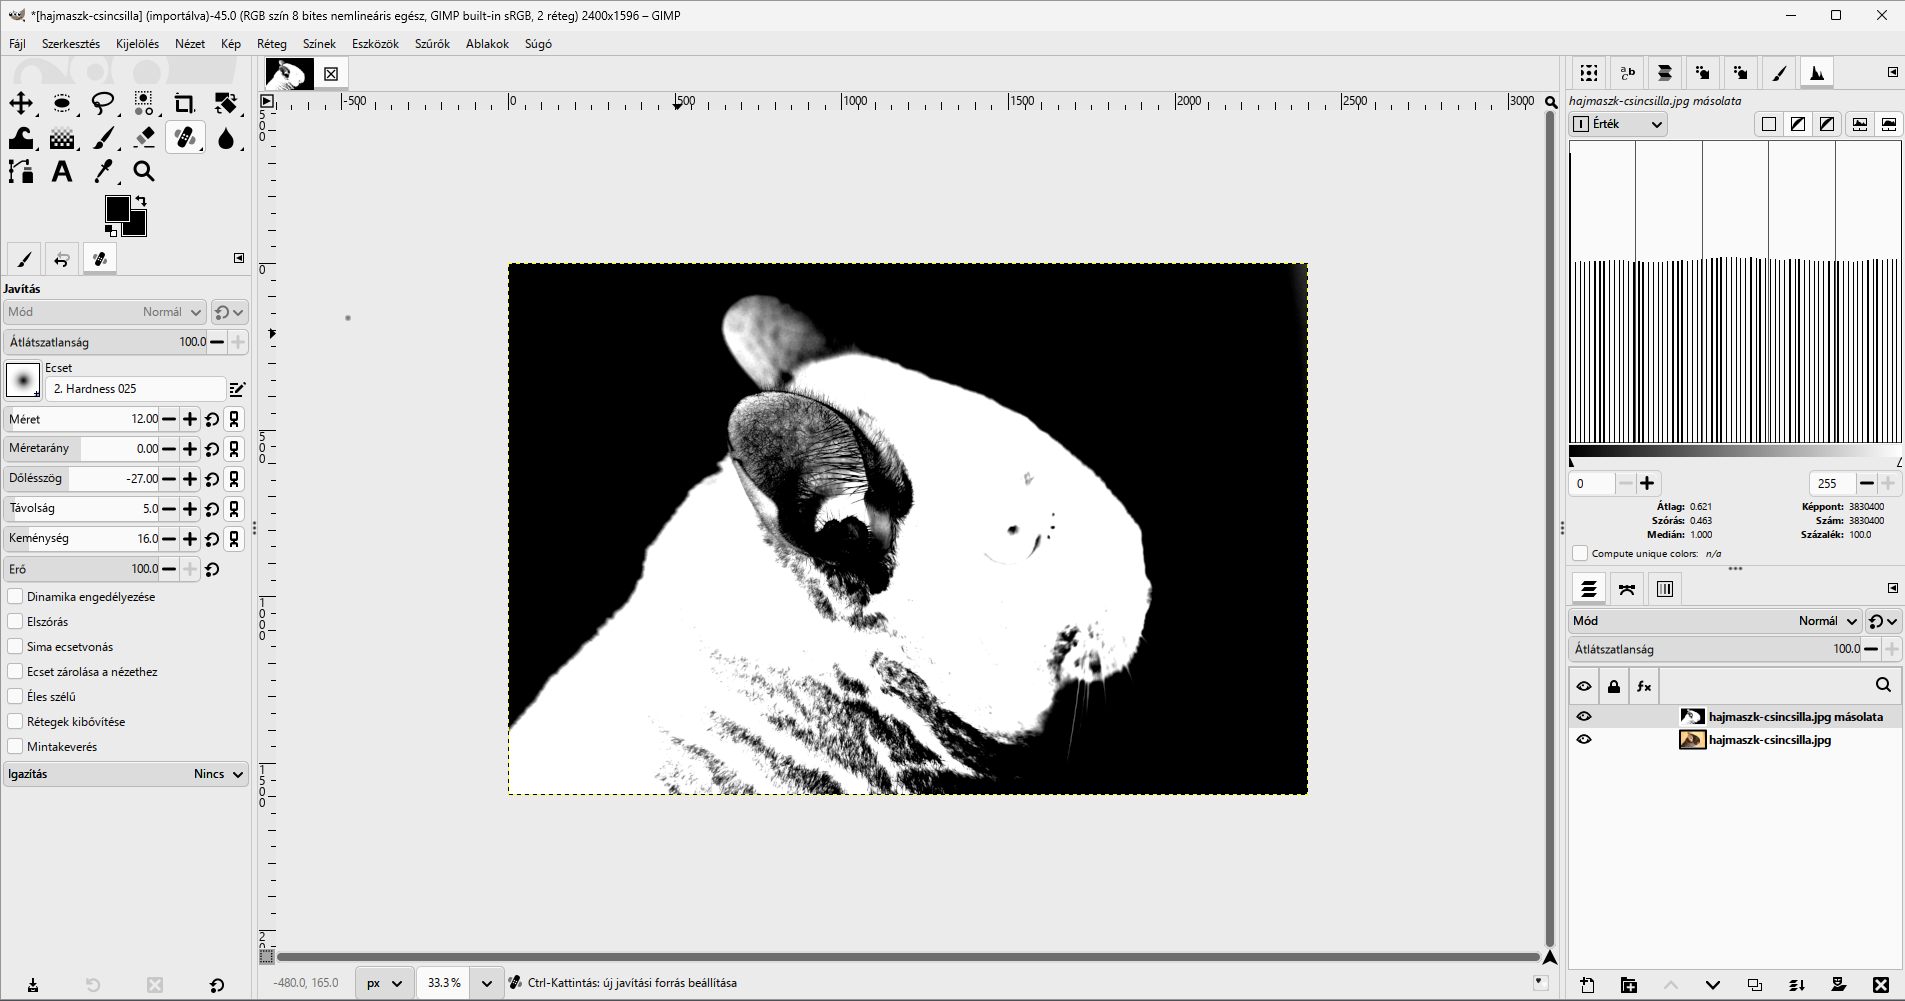Open the histogram Érték channel dropdown
This screenshot has width=1905, height=1001.
pos(1618,124)
